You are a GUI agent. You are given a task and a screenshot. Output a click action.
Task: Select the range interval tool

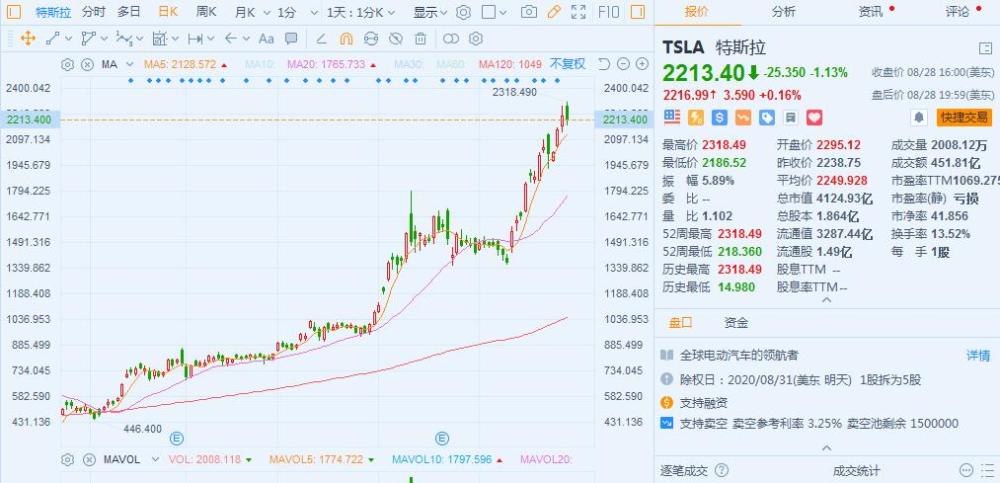coord(195,39)
